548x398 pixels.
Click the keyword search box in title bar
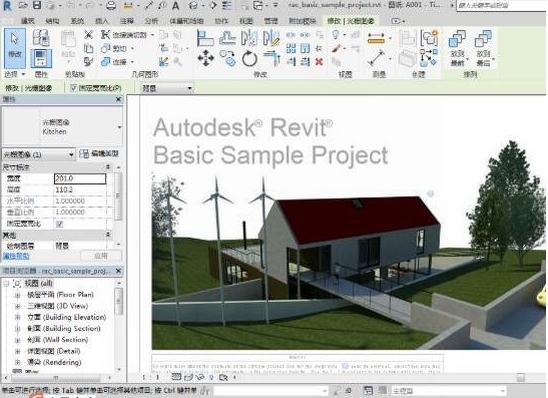501,6
